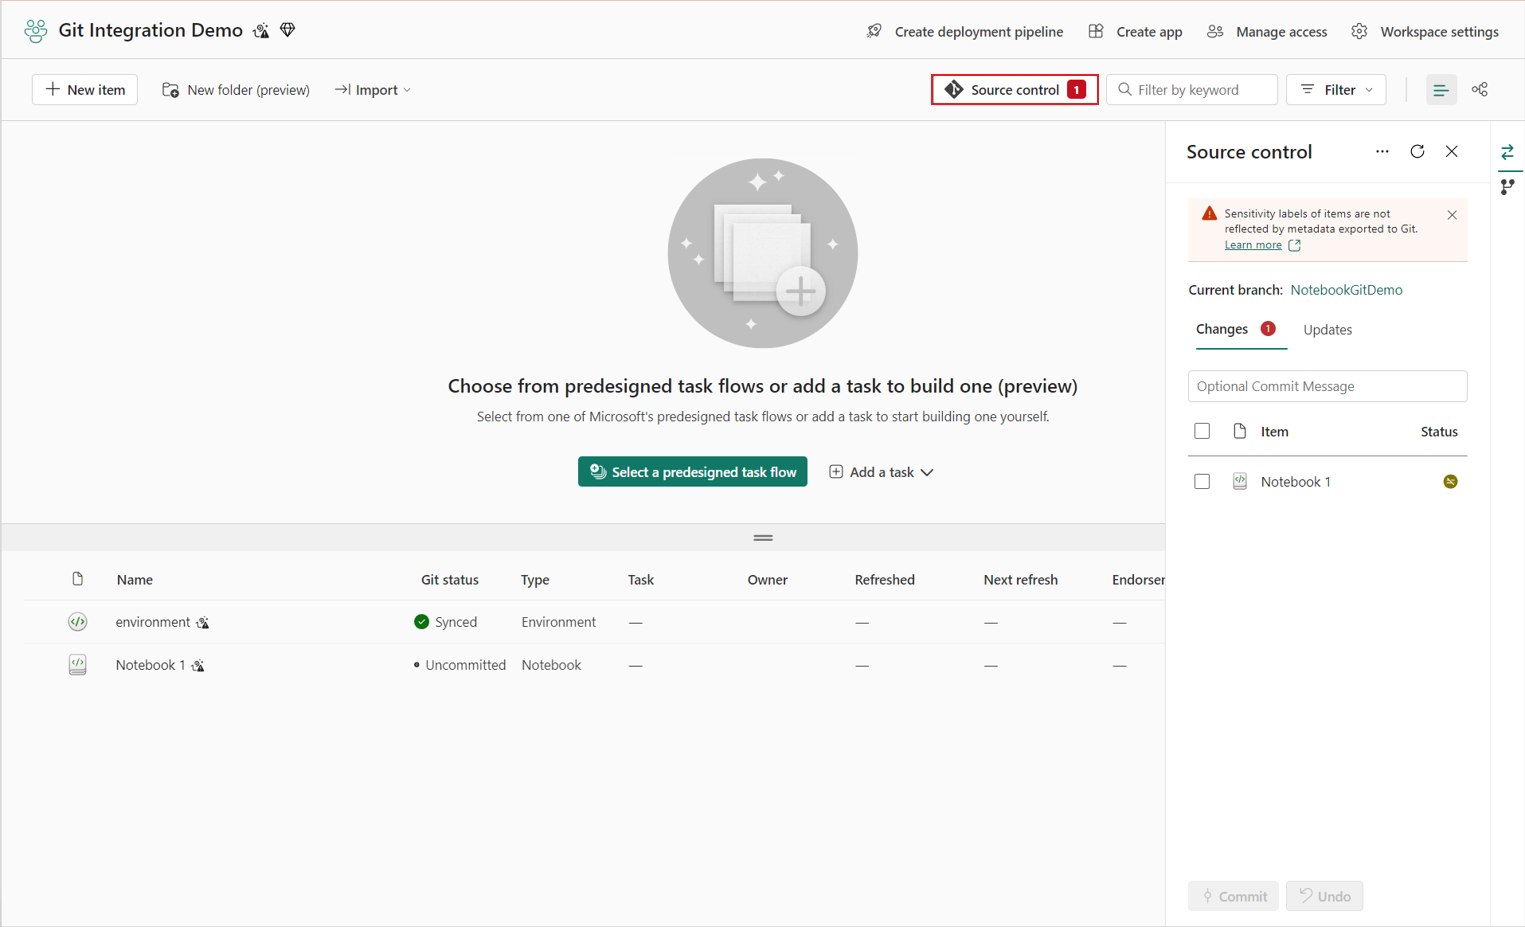Click Notebook 1 name in Changes list
Viewport: 1525px width, 927px height.
click(x=1296, y=482)
